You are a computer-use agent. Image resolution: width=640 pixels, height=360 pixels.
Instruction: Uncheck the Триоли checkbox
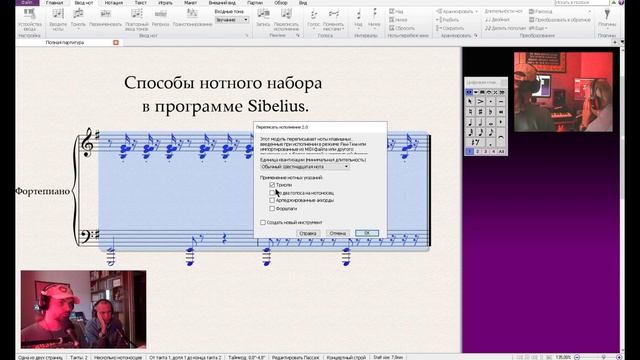click(x=272, y=185)
